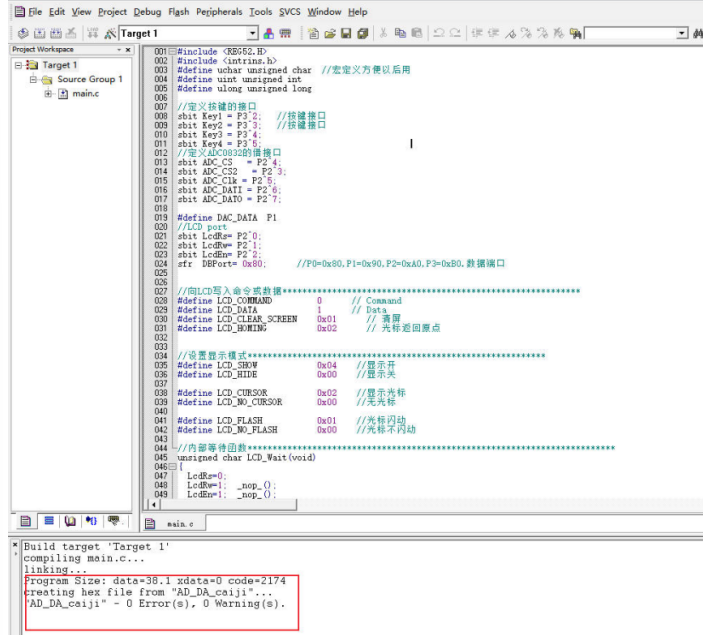Open Options for Target wand icon

point(110,33)
